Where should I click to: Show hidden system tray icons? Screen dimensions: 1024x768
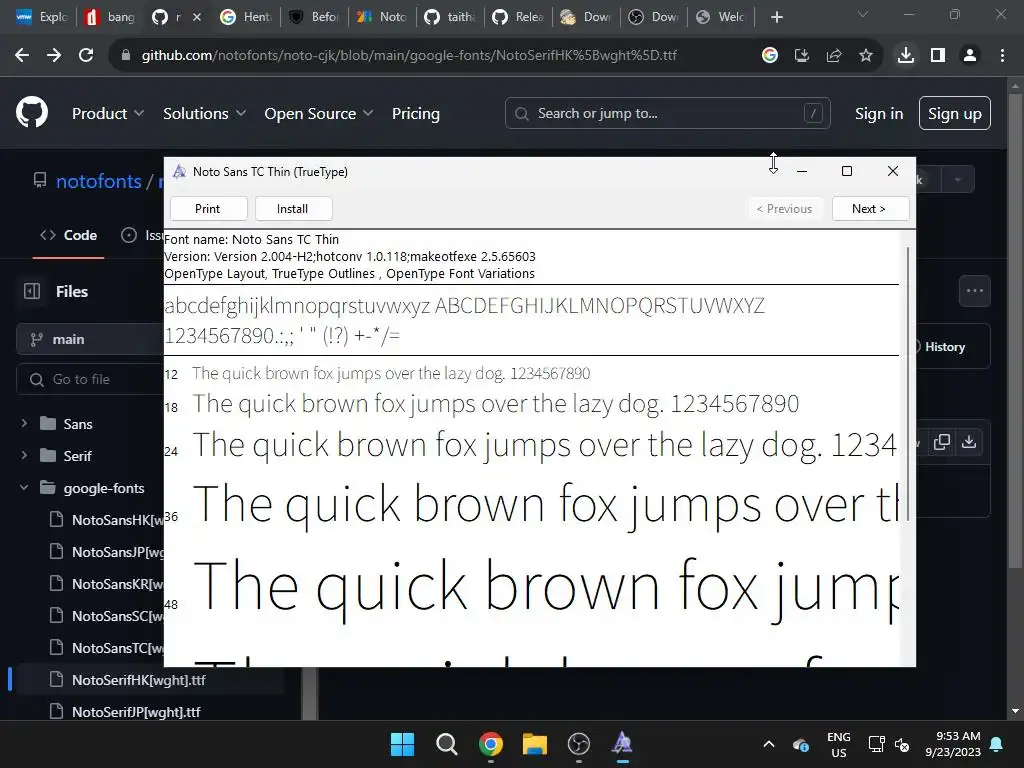pyautogui.click(x=769, y=744)
